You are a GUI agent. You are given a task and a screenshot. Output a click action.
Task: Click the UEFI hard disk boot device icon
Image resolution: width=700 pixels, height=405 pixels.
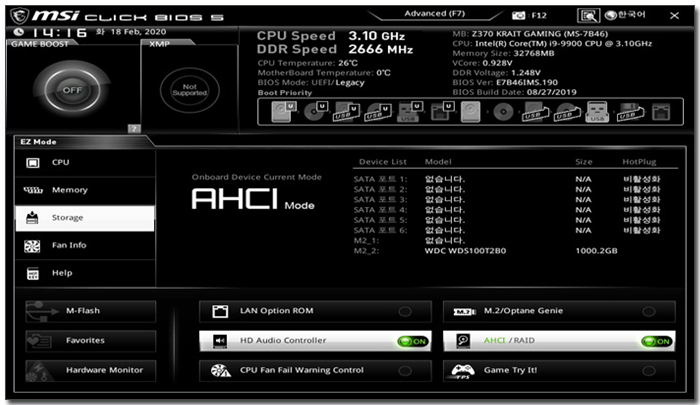tap(284, 111)
